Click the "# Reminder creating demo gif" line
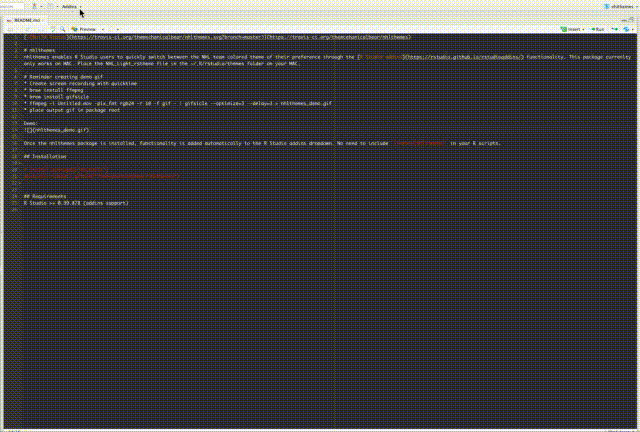640x432 pixels. pyautogui.click(x=63, y=77)
